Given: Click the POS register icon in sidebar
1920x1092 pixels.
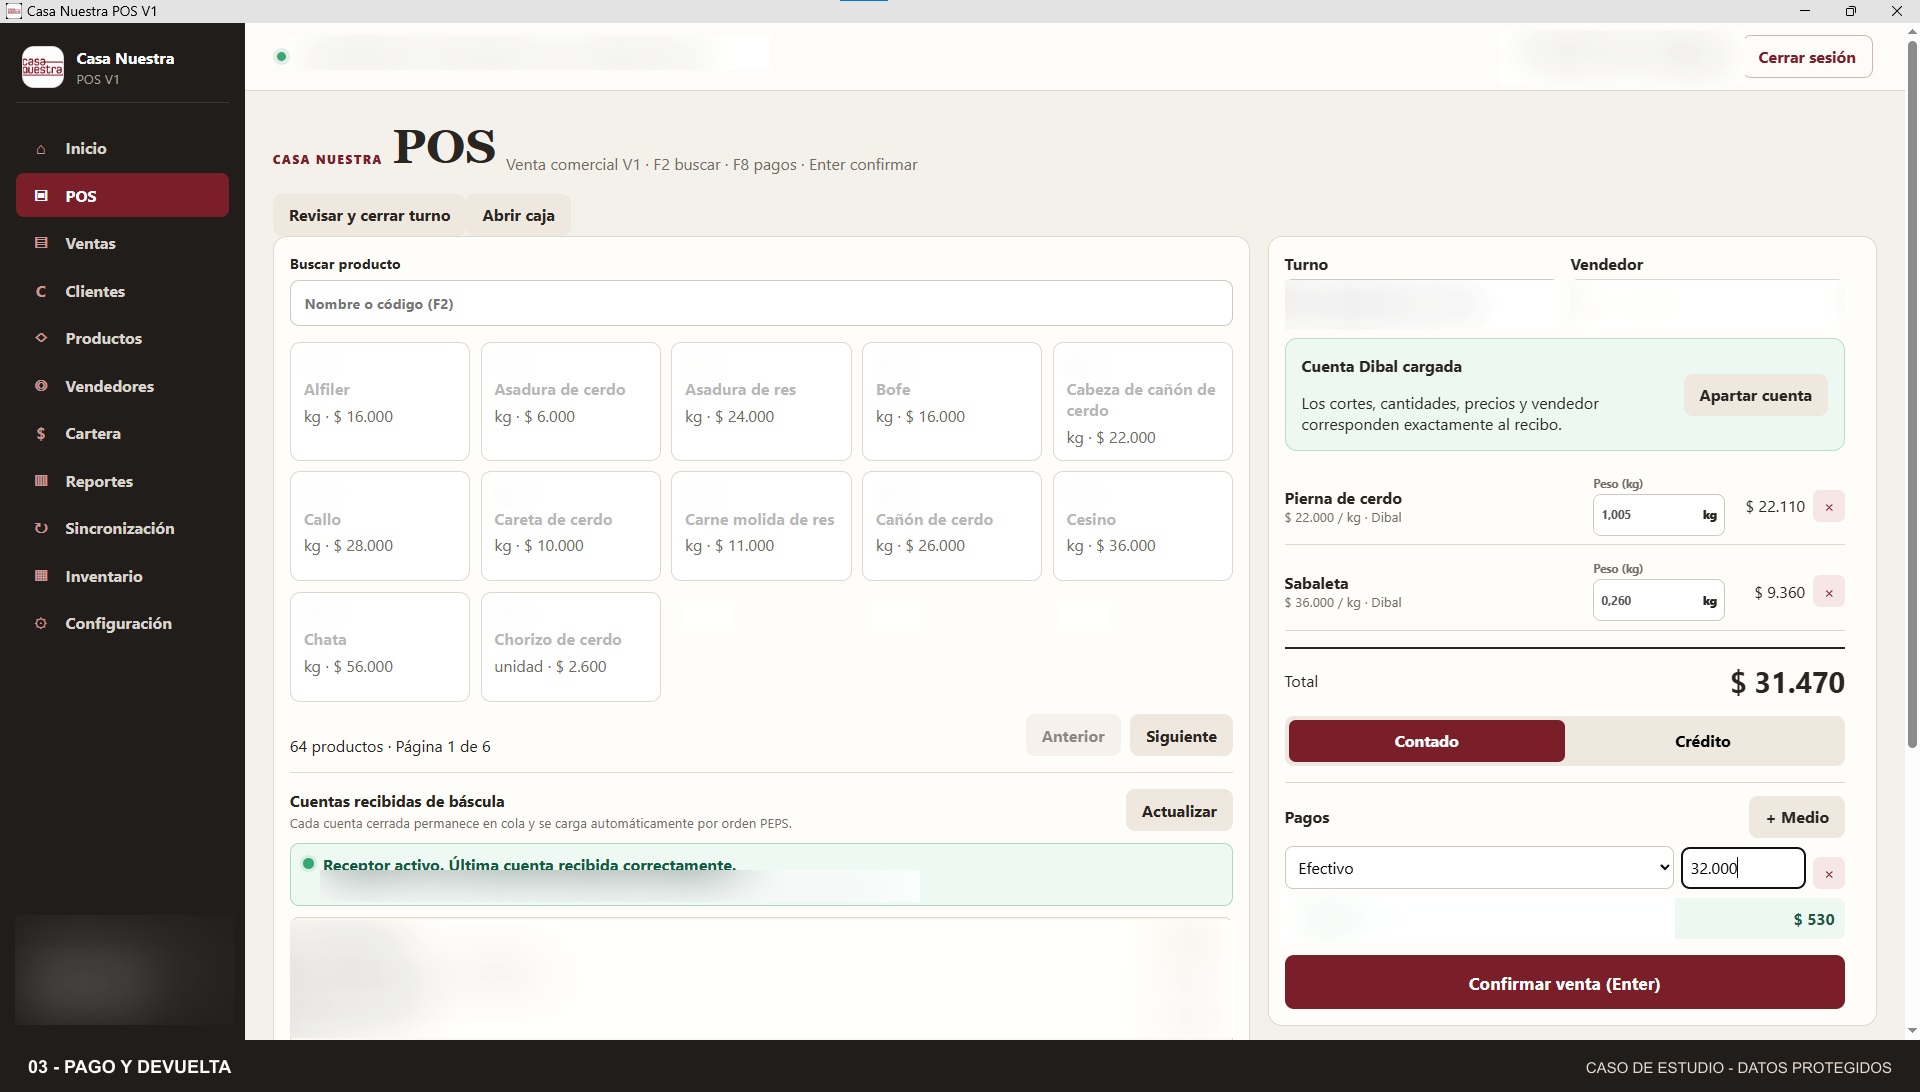Looking at the screenshot, I should [41, 196].
